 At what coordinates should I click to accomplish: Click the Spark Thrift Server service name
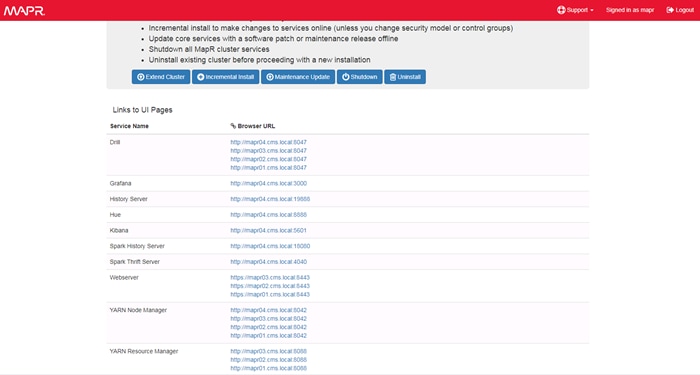click(134, 262)
